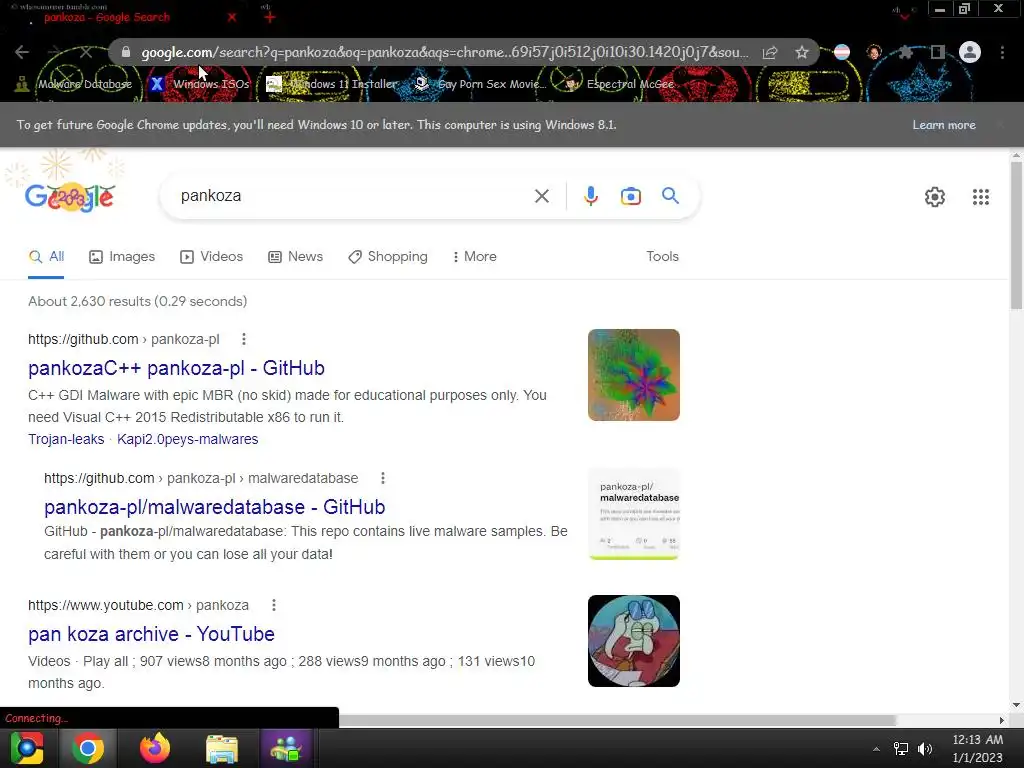This screenshot has height=768, width=1024.
Task: Open network icon in system tray
Action: (901, 748)
